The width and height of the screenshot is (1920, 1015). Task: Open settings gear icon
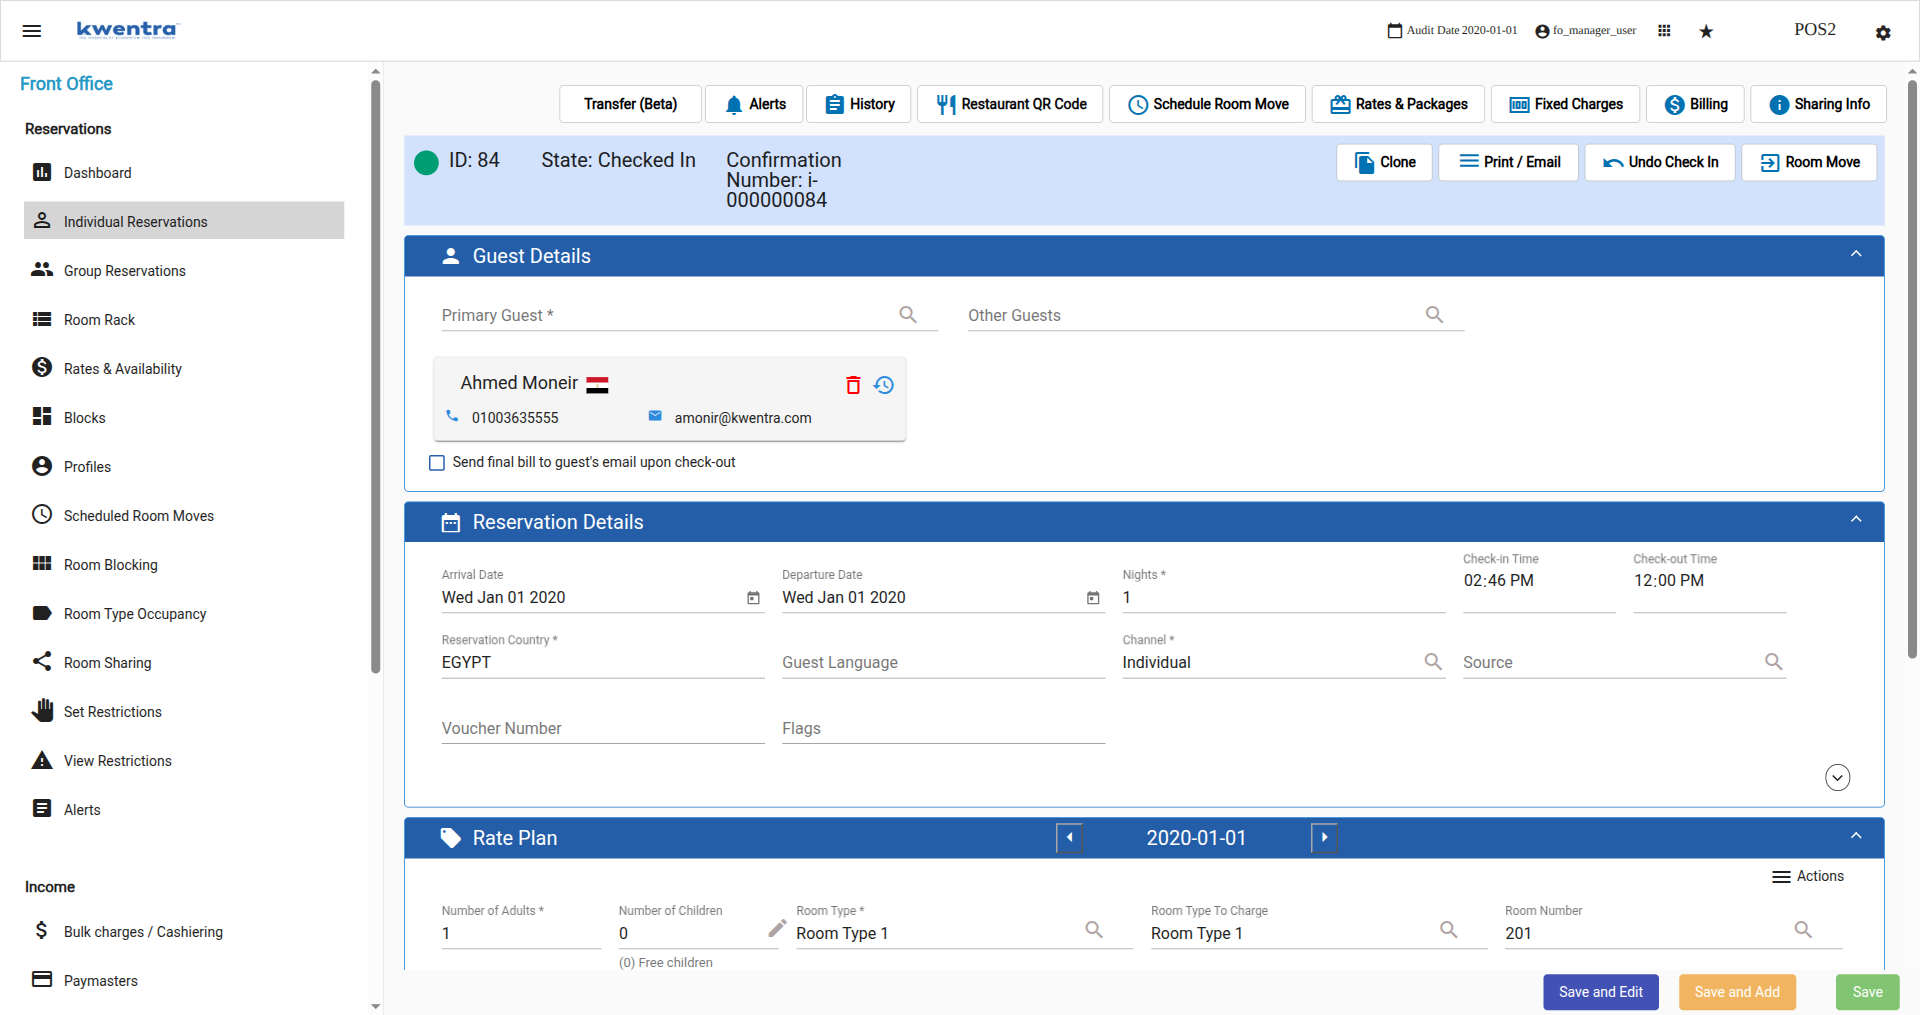1883,33
